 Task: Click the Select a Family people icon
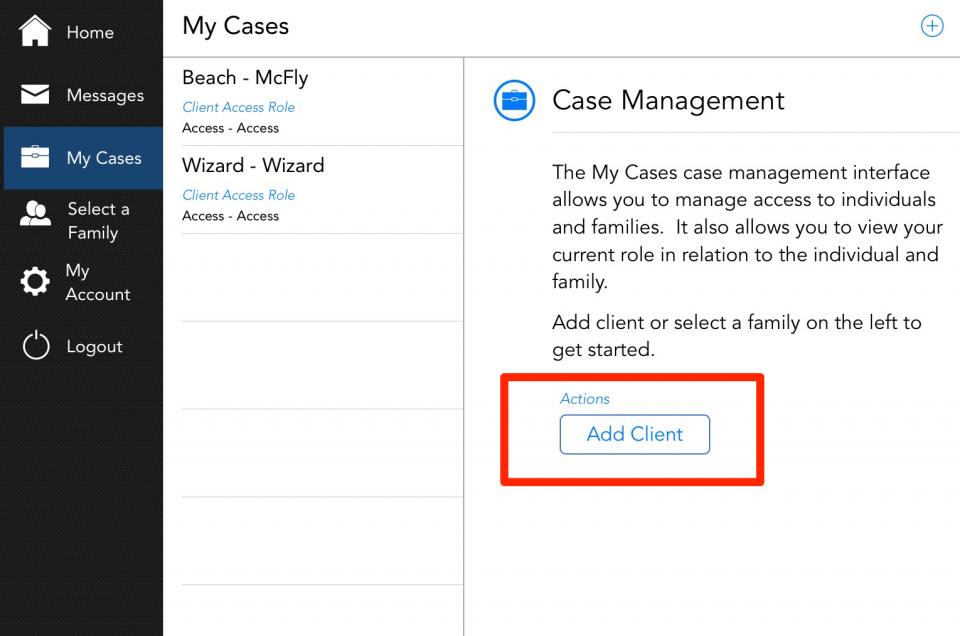(36, 214)
